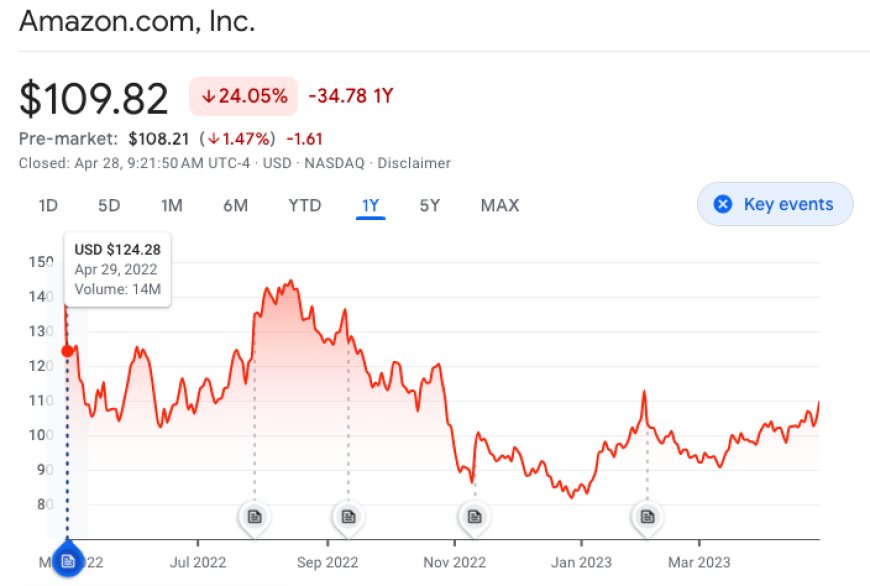The image size is (870, 586).
Task: Select the YTD time range tab
Action: (305, 206)
